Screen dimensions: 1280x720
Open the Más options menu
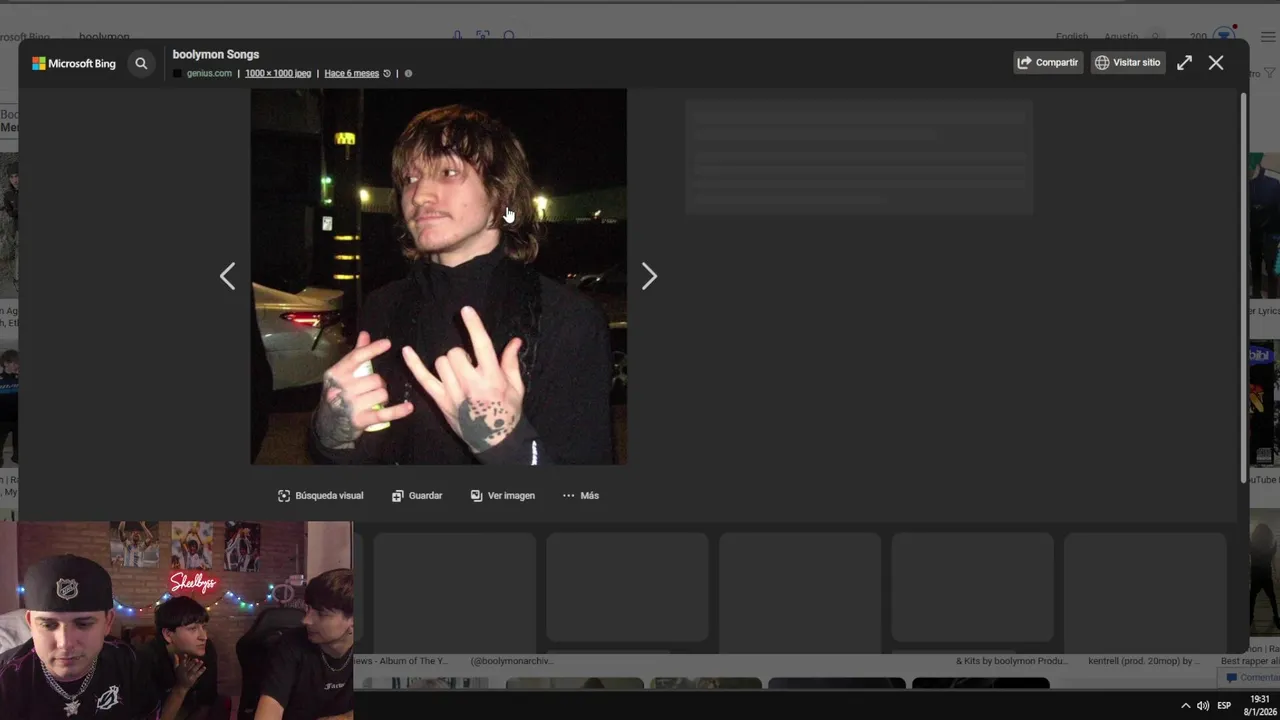(581, 495)
